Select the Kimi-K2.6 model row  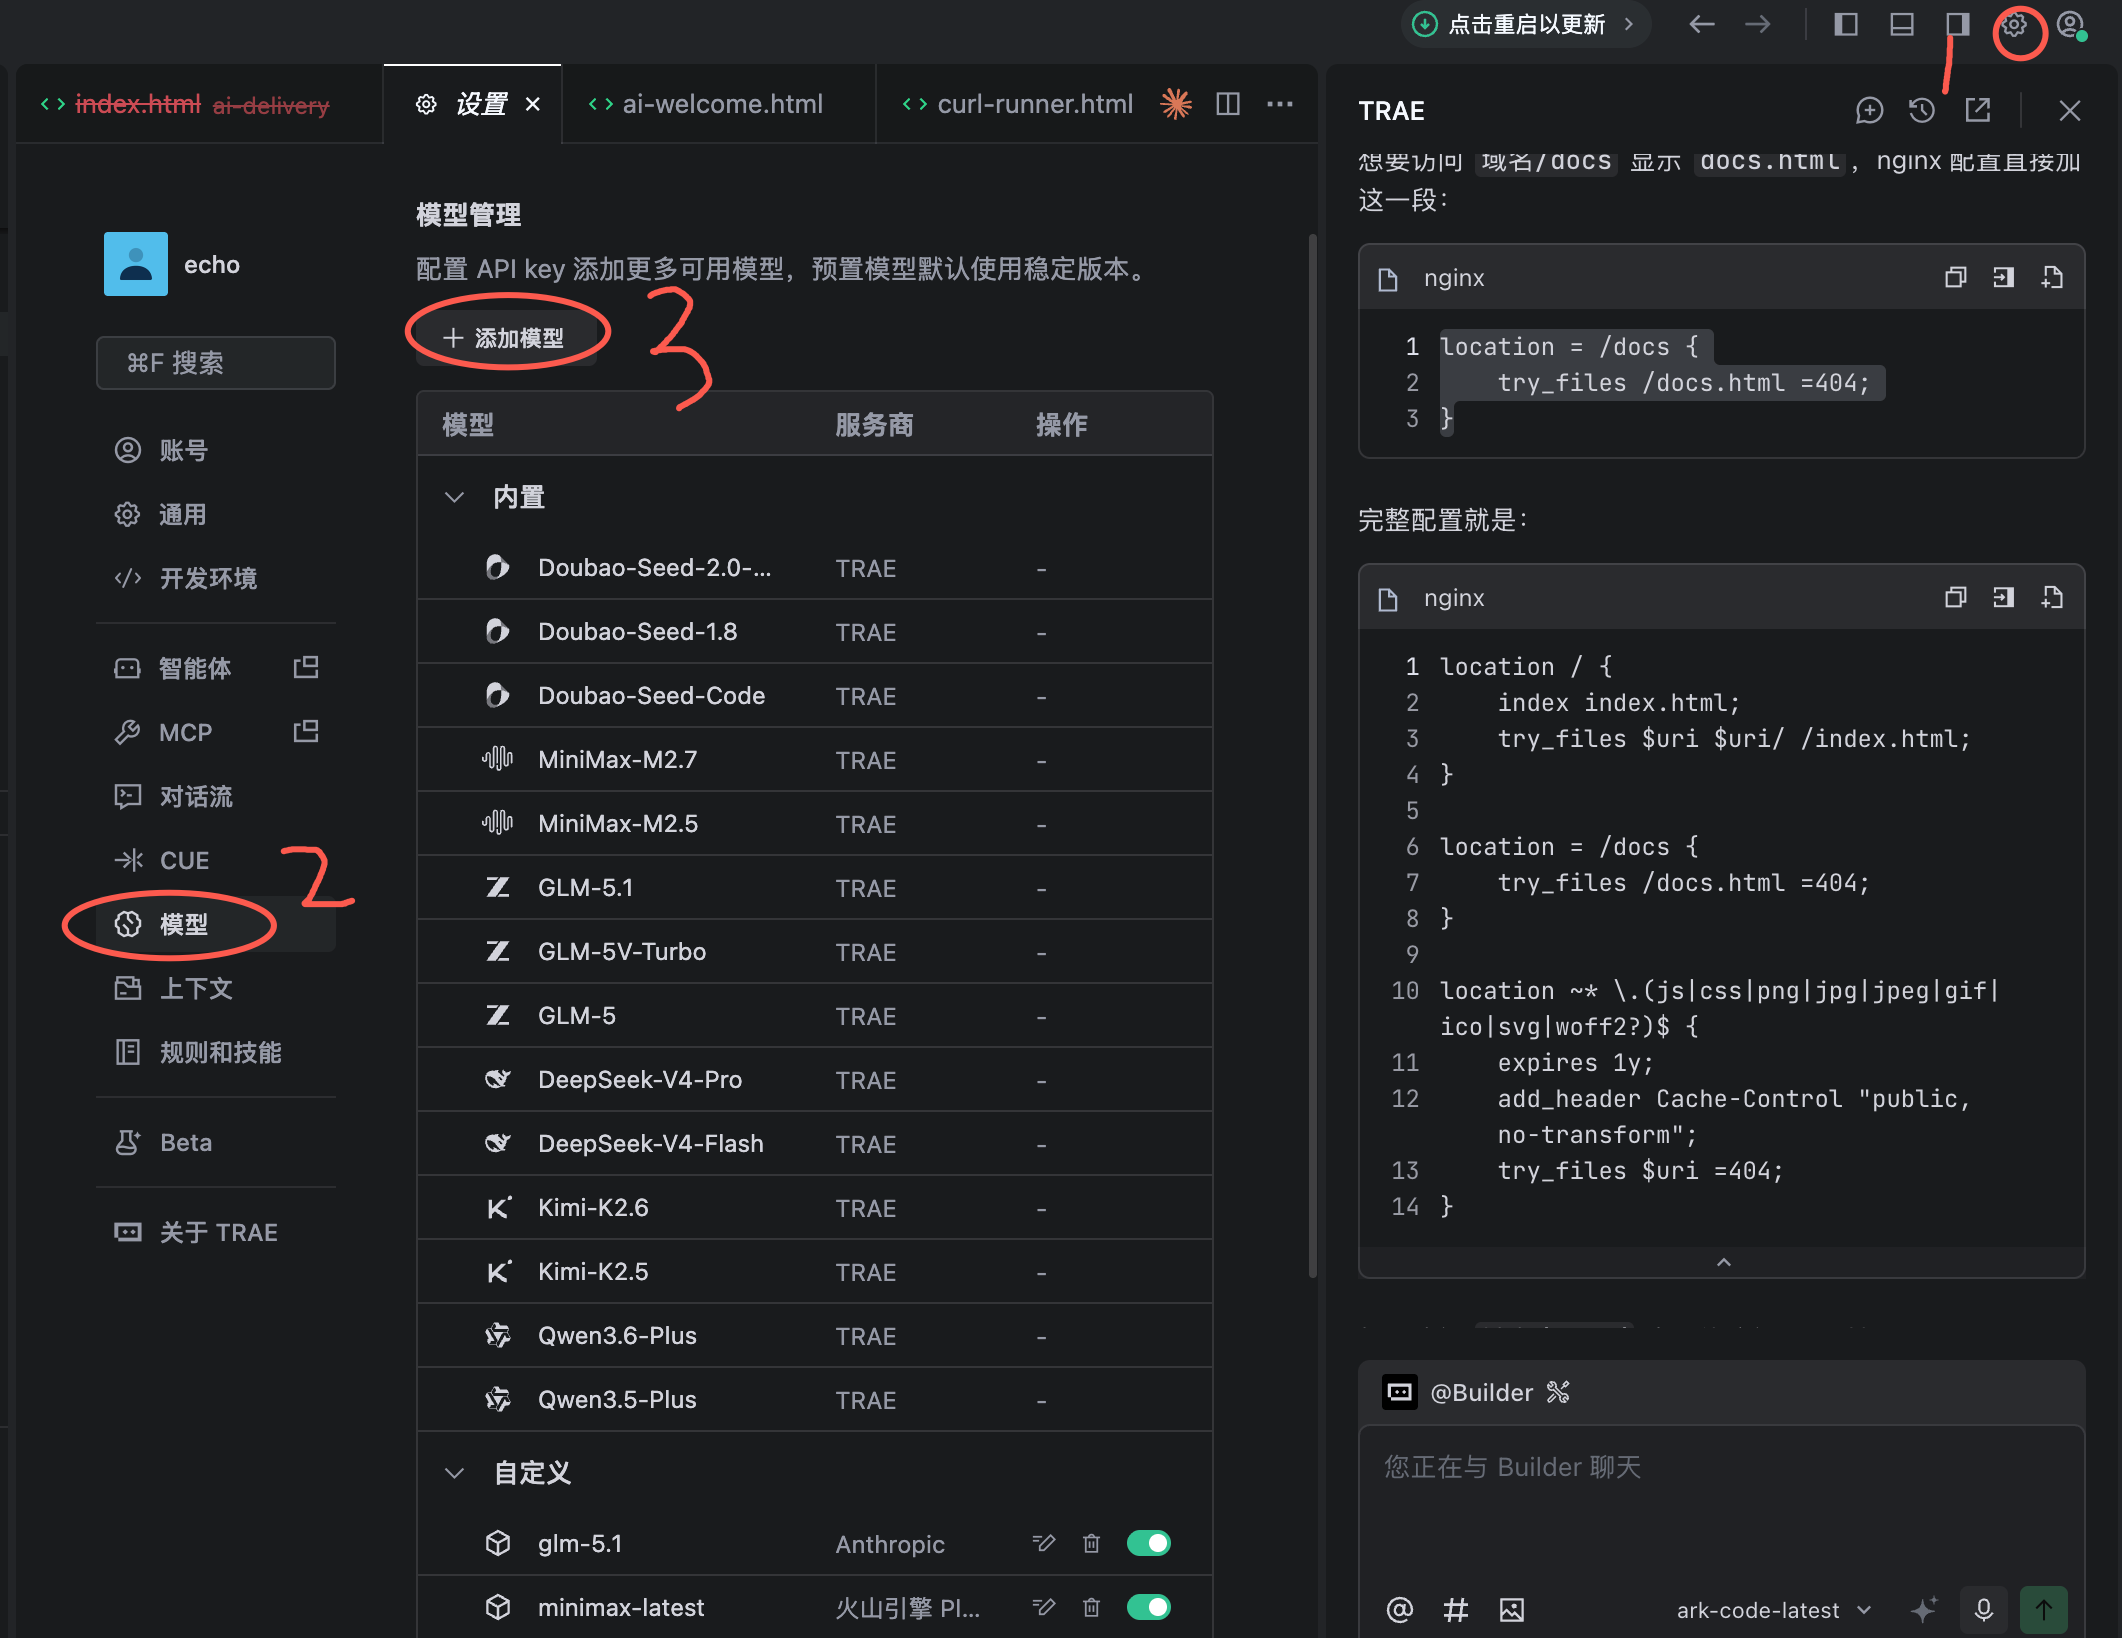(x=815, y=1208)
